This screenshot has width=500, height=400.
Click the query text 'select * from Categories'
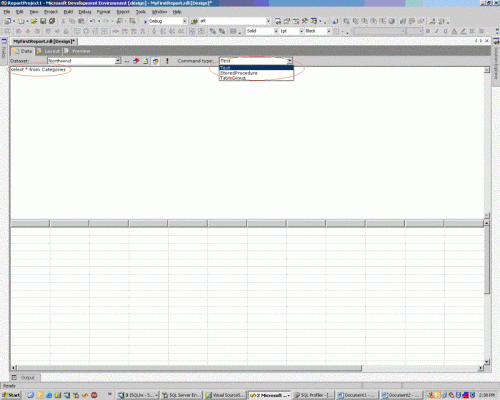pyautogui.click(x=38, y=69)
